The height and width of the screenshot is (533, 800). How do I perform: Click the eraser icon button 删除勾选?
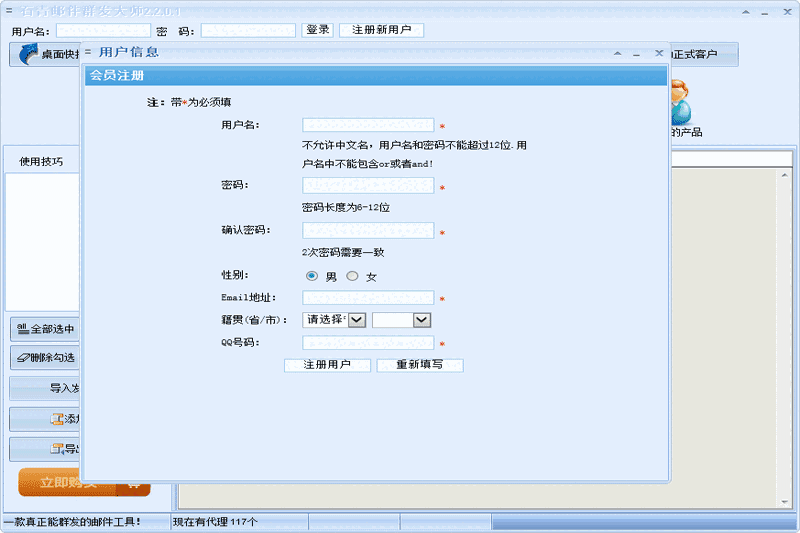coord(45,358)
